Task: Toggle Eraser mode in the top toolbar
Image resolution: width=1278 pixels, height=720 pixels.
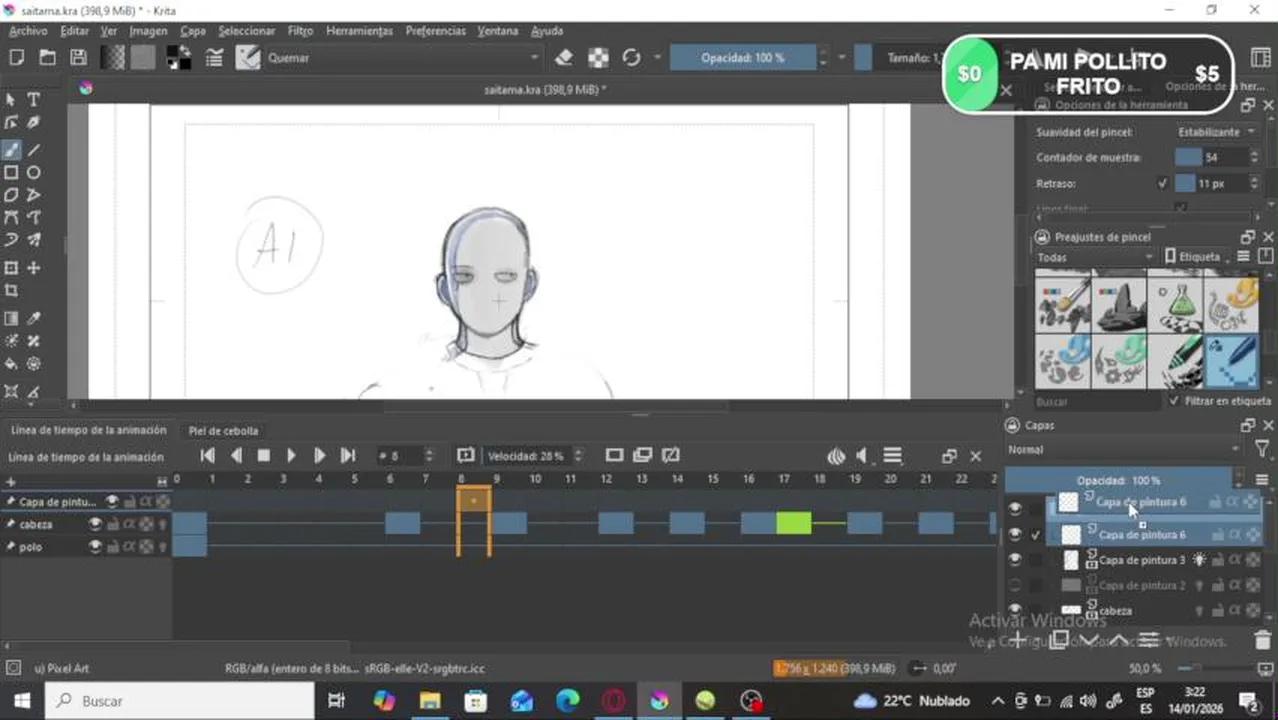Action: point(563,58)
